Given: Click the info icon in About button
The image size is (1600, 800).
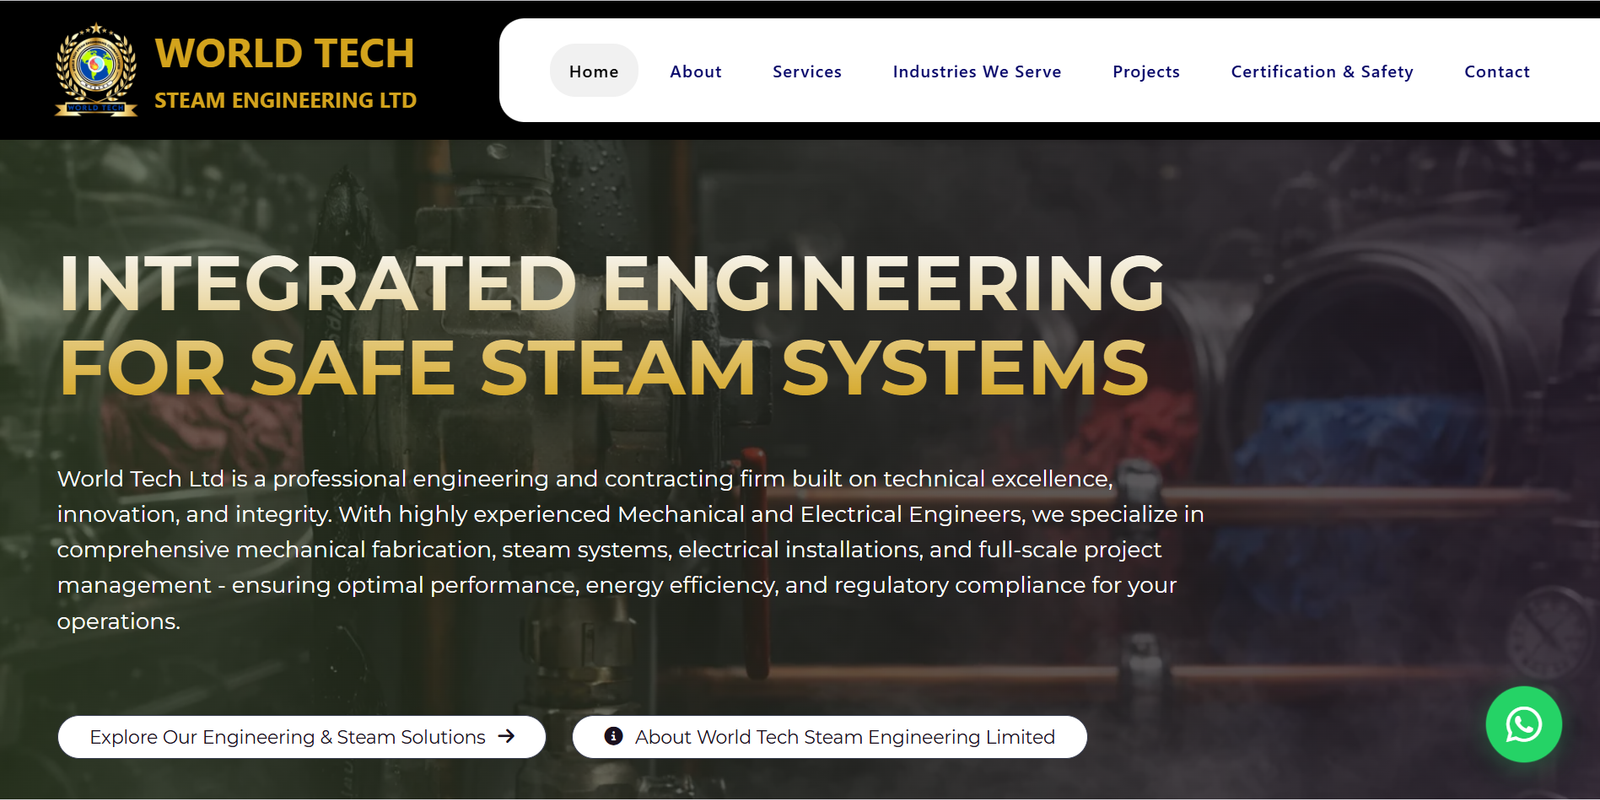Looking at the screenshot, I should tap(614, 736).
